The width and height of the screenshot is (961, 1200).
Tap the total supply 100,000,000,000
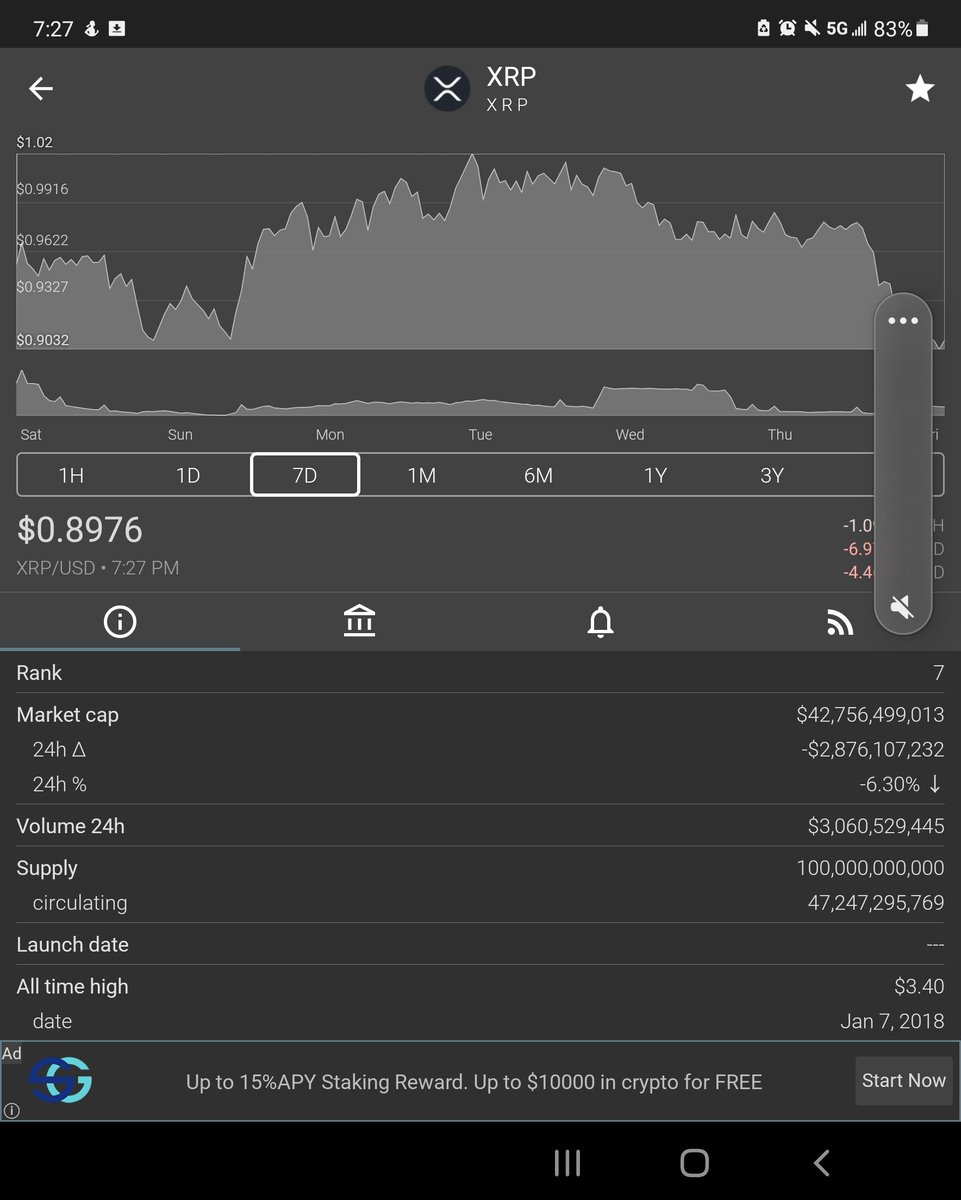point(870,868)
